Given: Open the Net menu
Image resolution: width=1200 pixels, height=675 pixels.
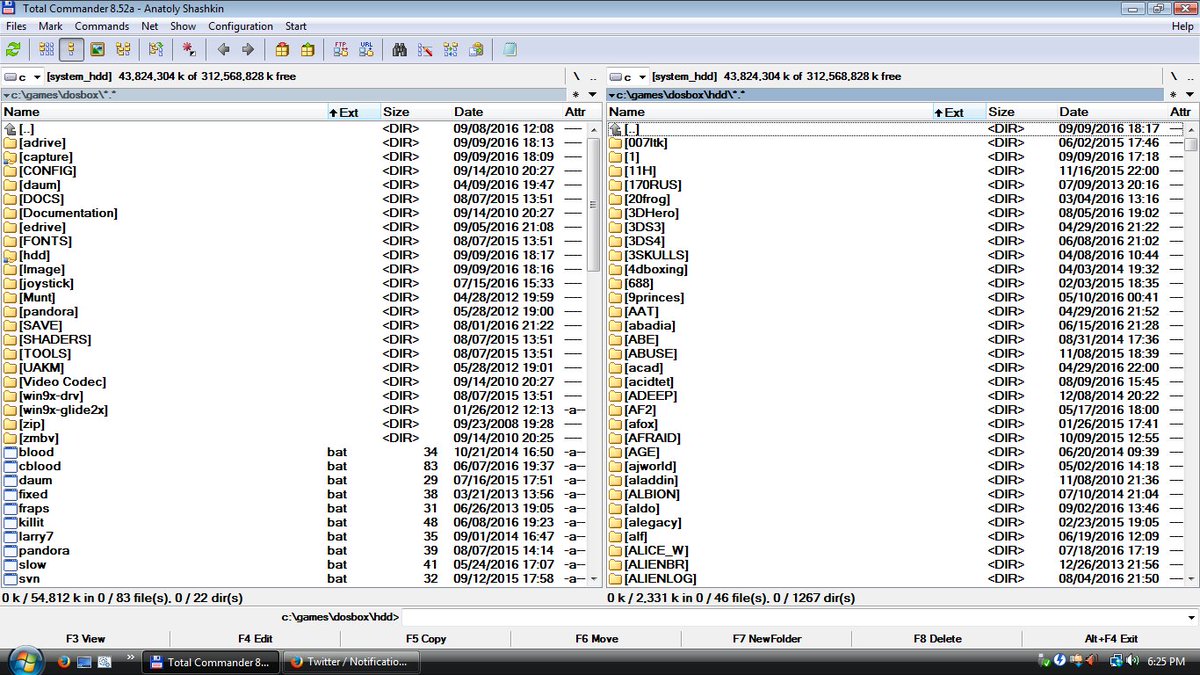Looking at the screenshot, I should pyautogui.click(x=150, y=26).
